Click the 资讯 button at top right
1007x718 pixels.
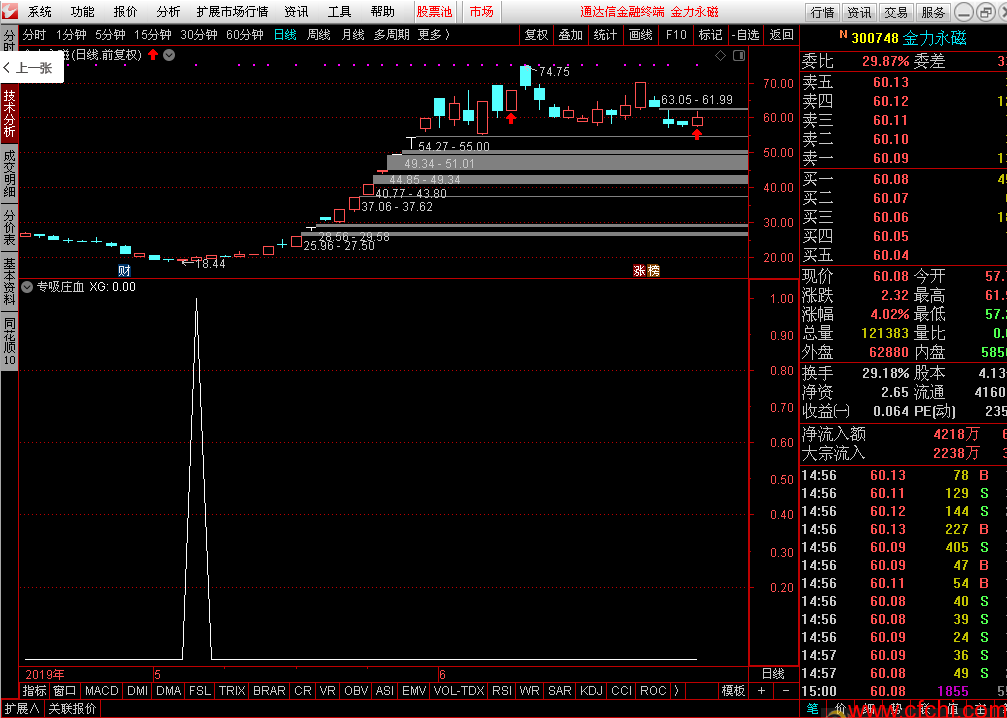[859, 12]
